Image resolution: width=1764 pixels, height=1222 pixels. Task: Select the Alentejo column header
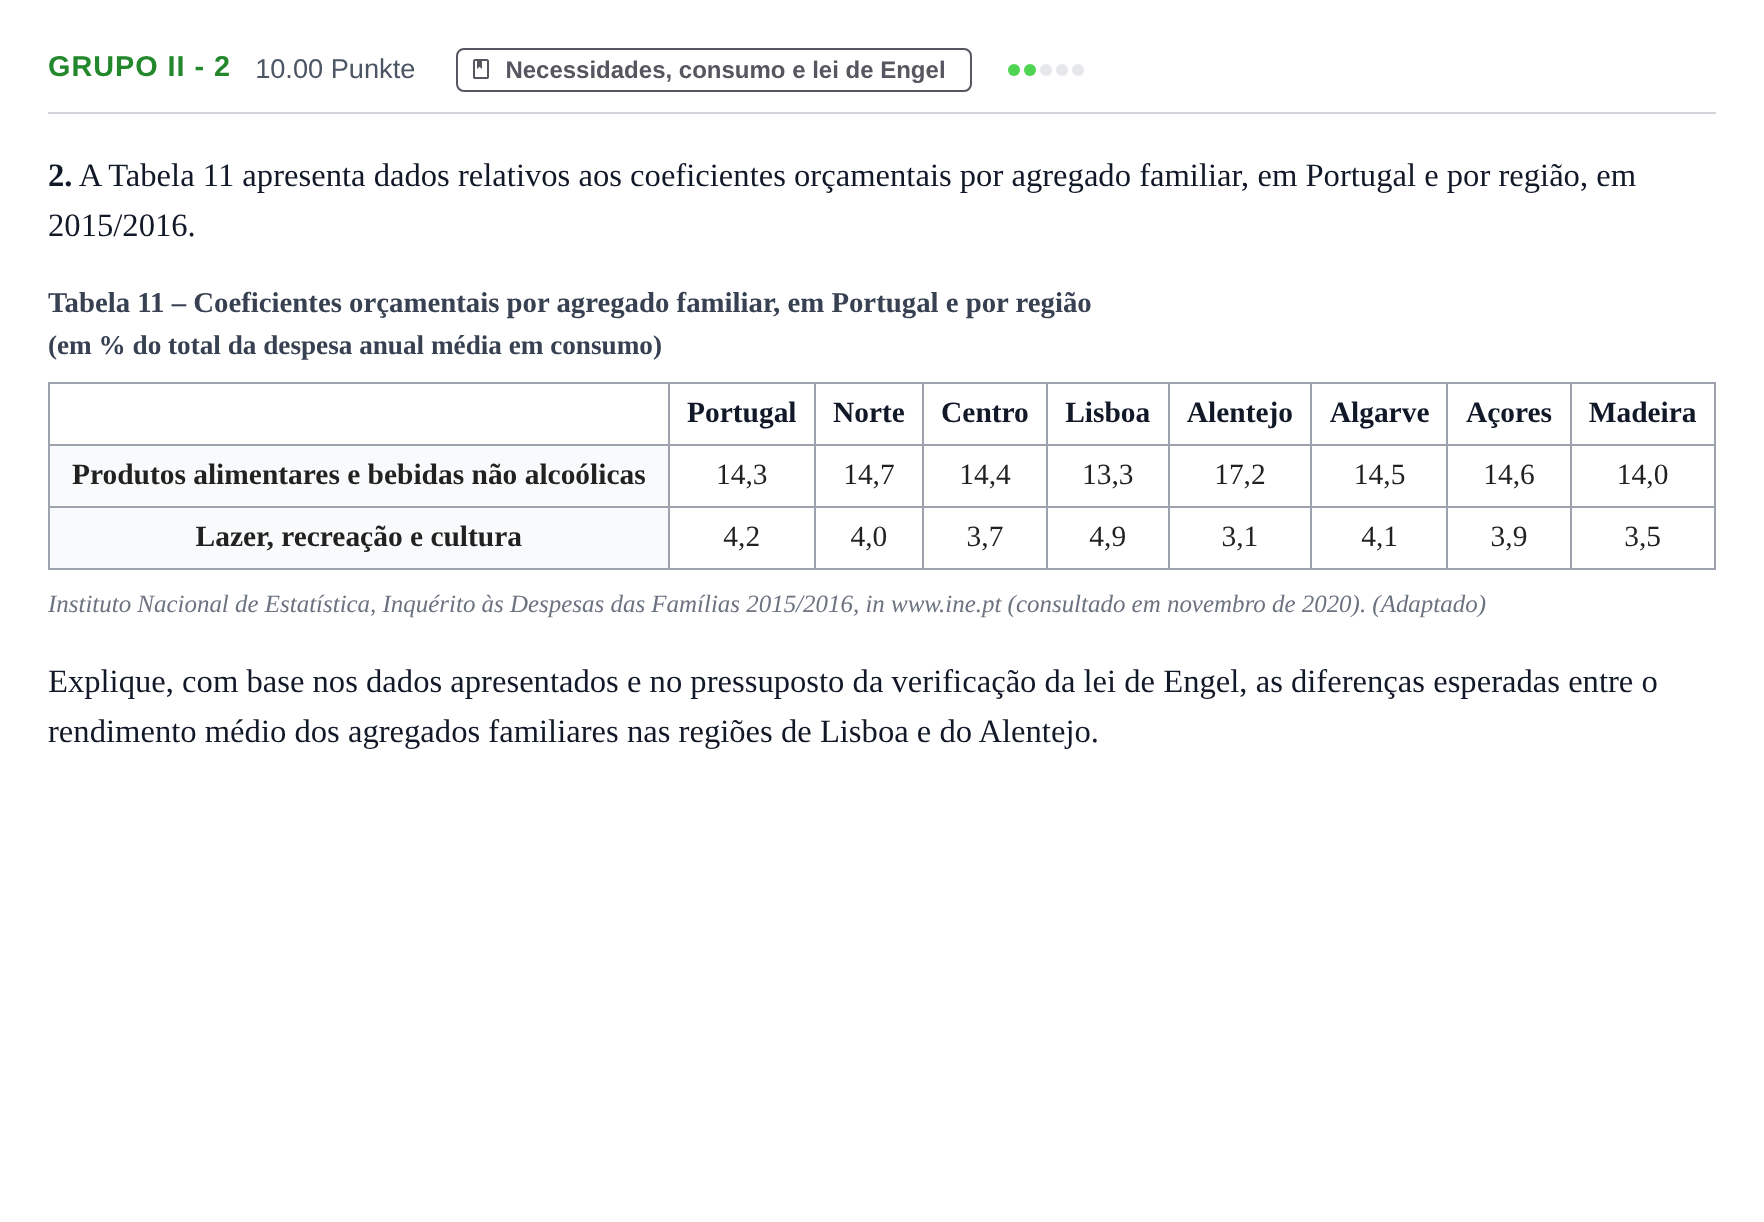(1240, 413)
